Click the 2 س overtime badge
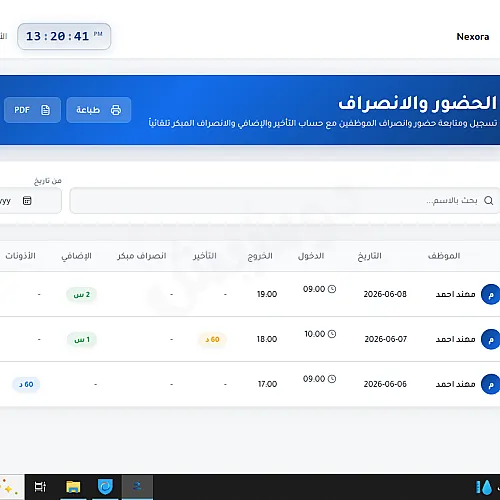The width and height of the screenshot is (500, 500). [82, 295]
